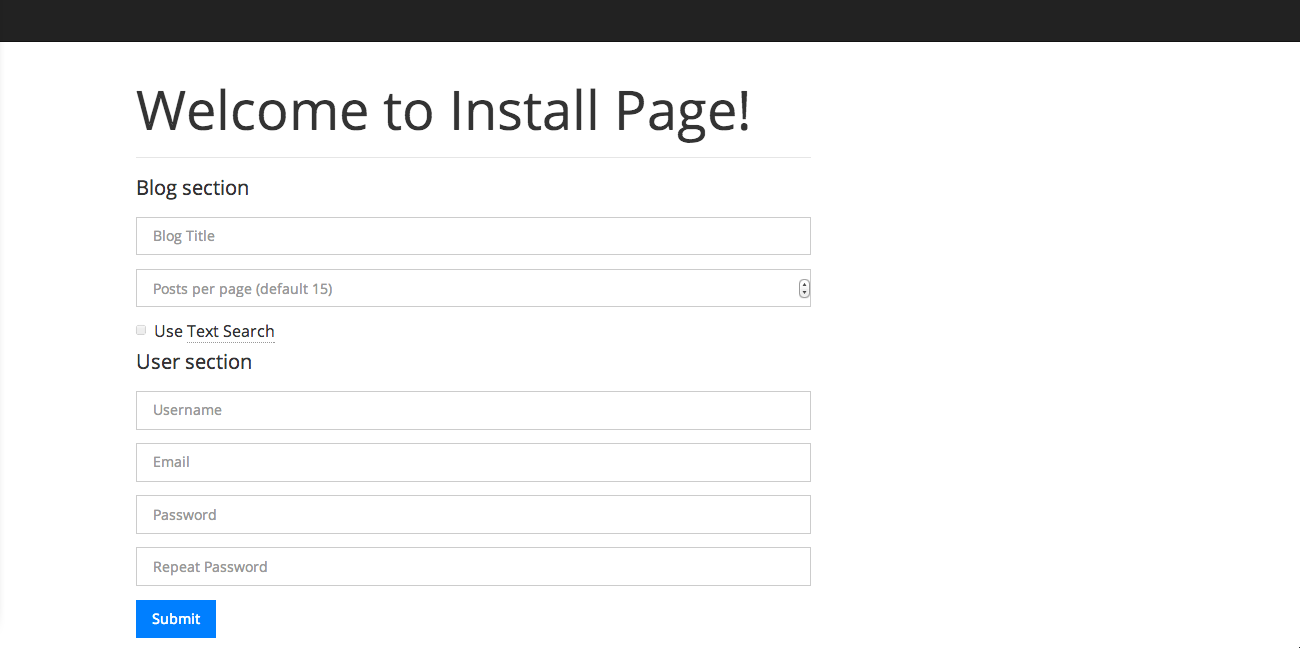Click the dotted-underlined Text Search term

[x=230, y=331]
